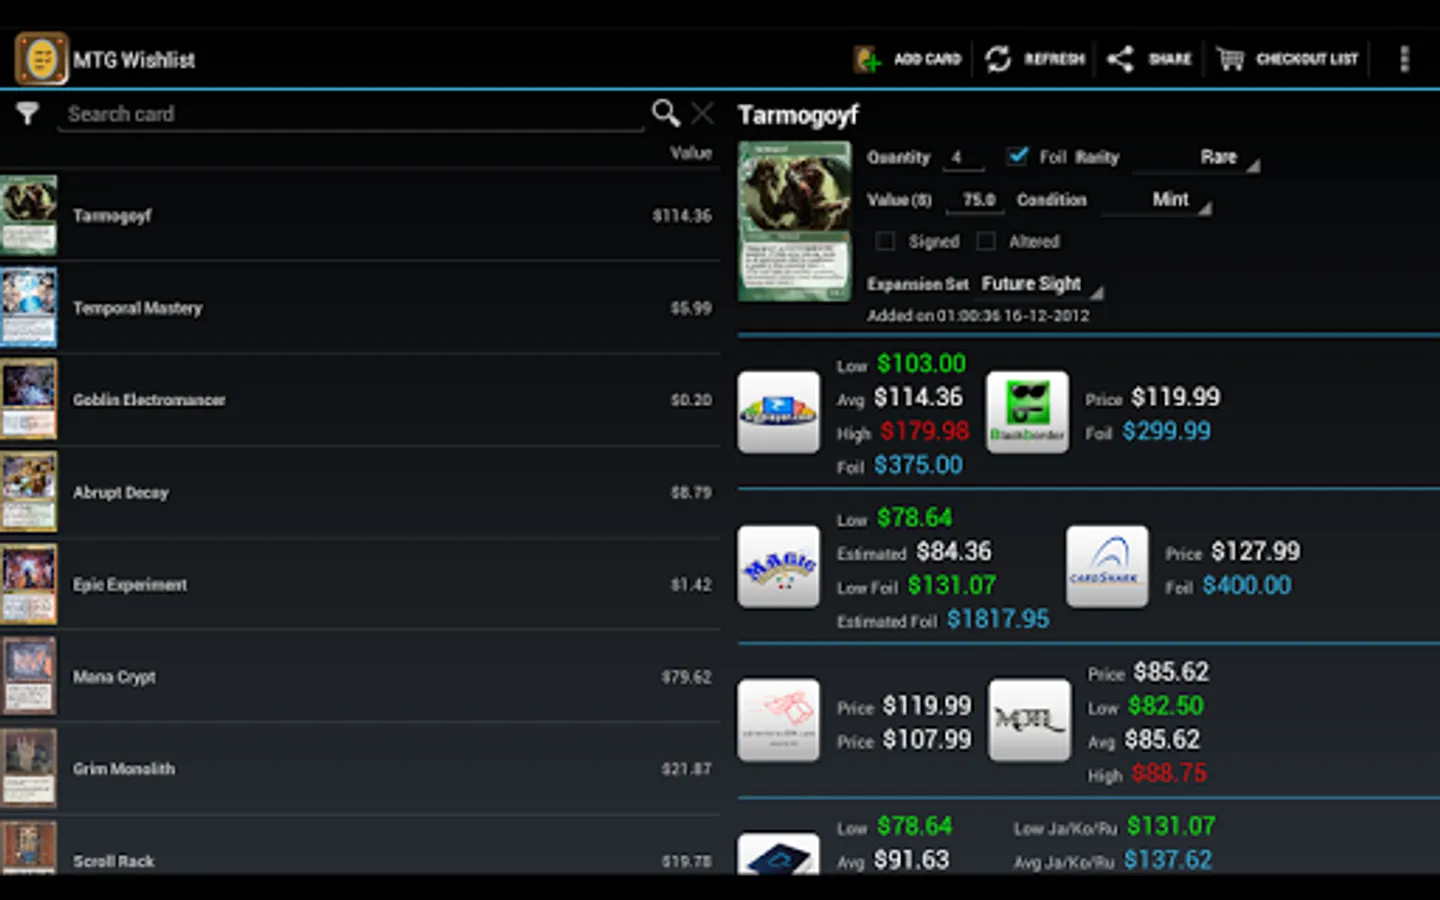1440x900 pixels.
Task: Clear search with the X icon
Action: 703,113
